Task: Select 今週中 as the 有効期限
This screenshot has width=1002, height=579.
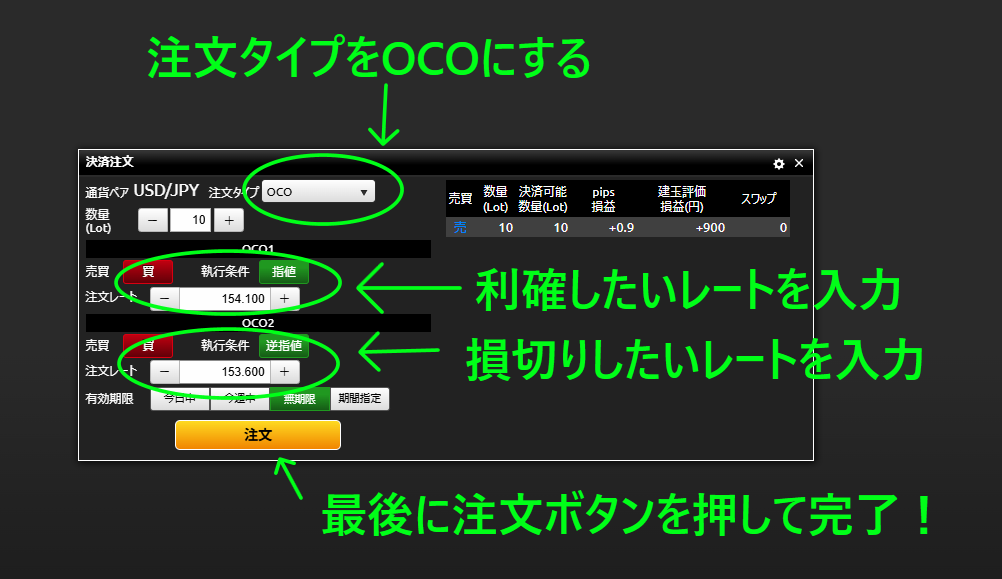Action: 239,398
